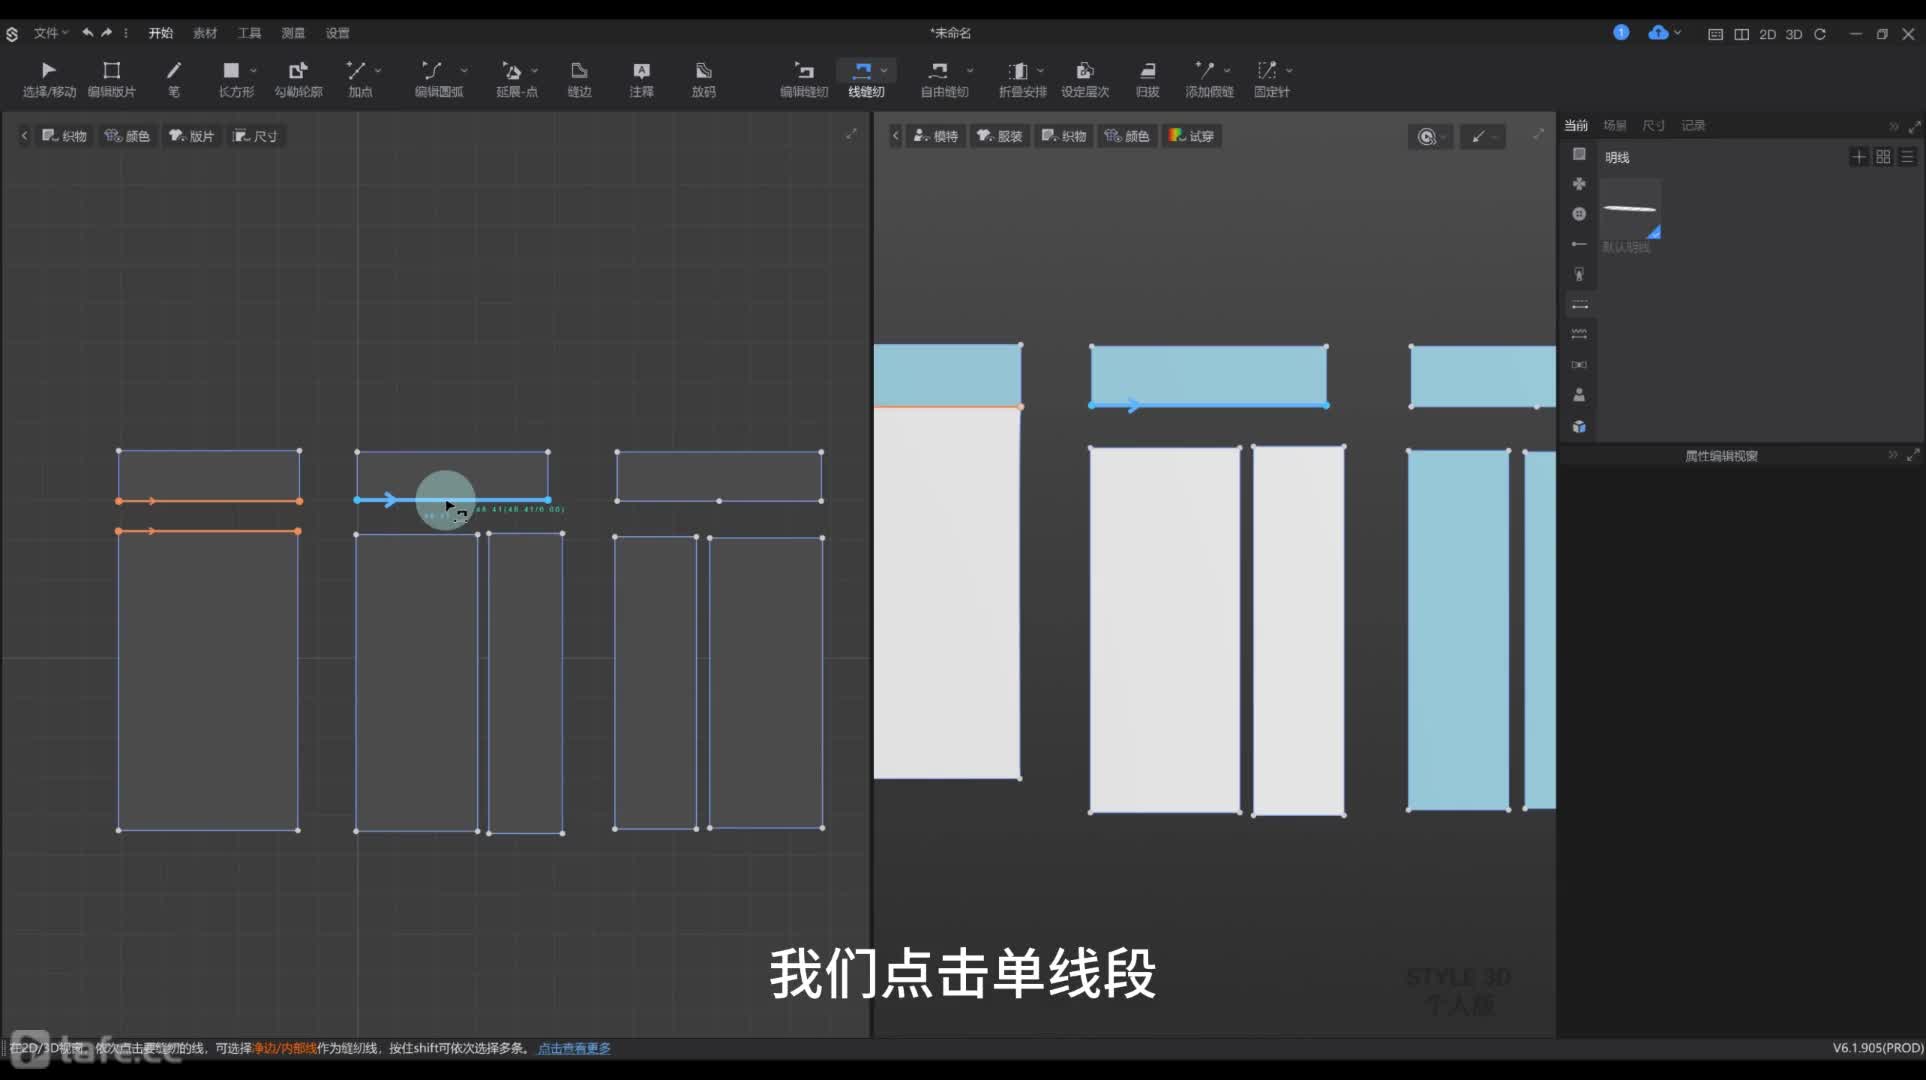
Task: Pick the 笔 (pen) tool
Action: (x=174, y=79)
